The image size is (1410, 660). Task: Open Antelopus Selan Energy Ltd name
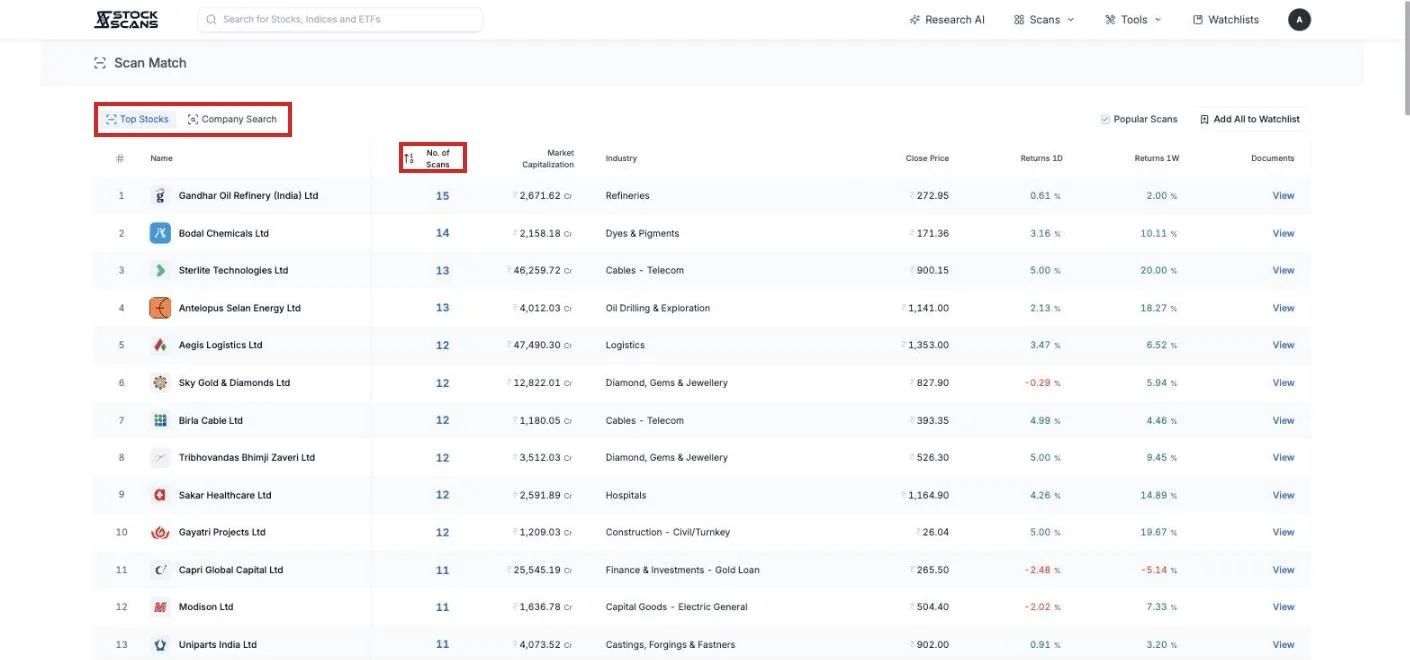(x=239, y=308)
